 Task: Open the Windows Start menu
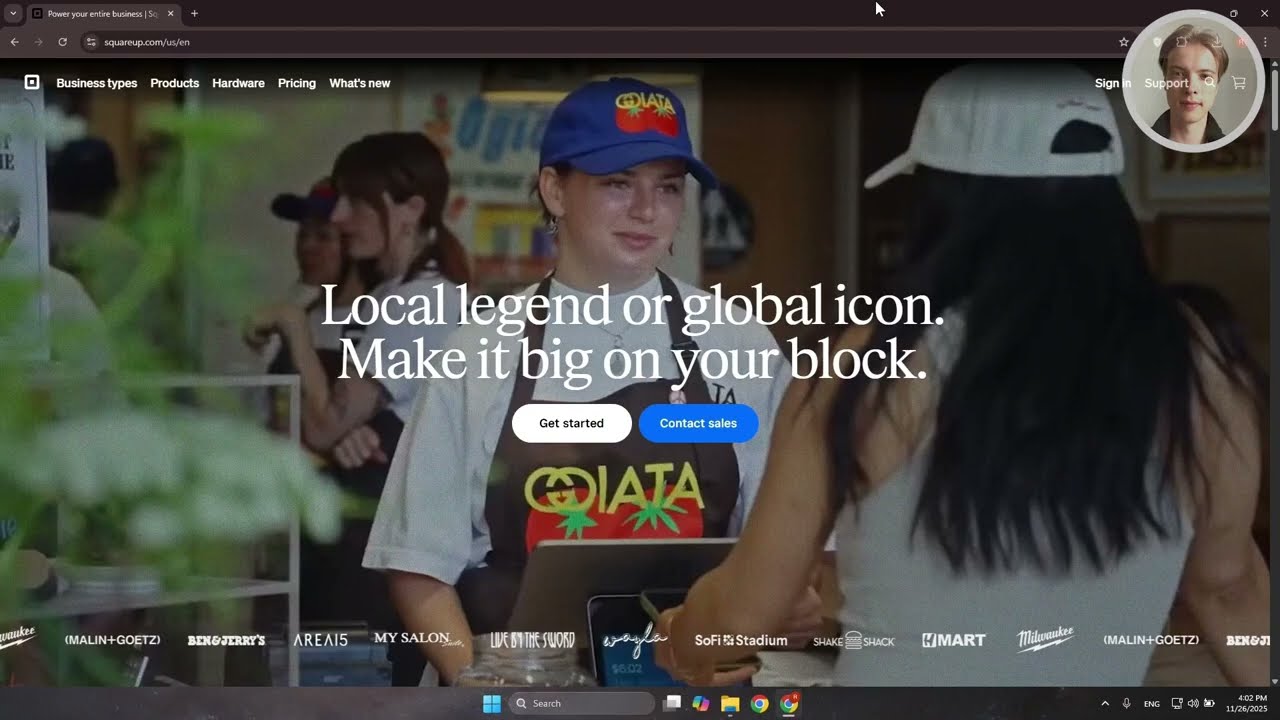pyautogui.click(x=491, y=703)
